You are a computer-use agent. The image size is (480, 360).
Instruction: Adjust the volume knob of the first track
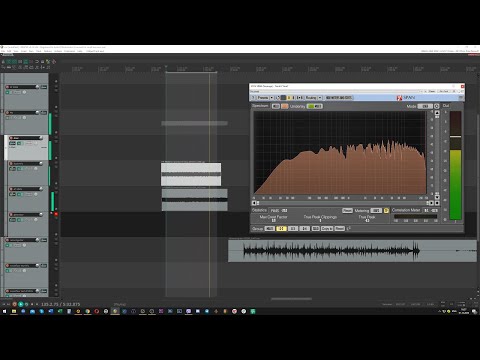37,87
